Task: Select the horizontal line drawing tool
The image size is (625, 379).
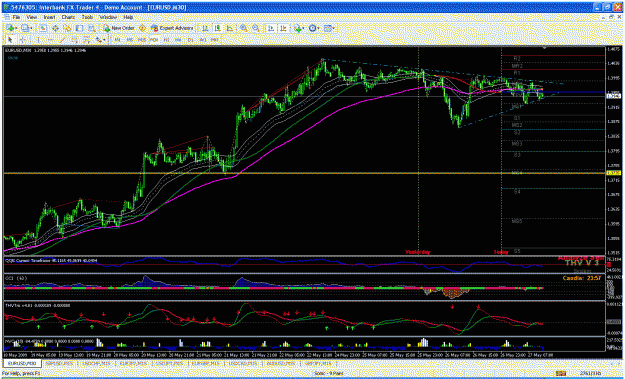Action: pos(50,40)
